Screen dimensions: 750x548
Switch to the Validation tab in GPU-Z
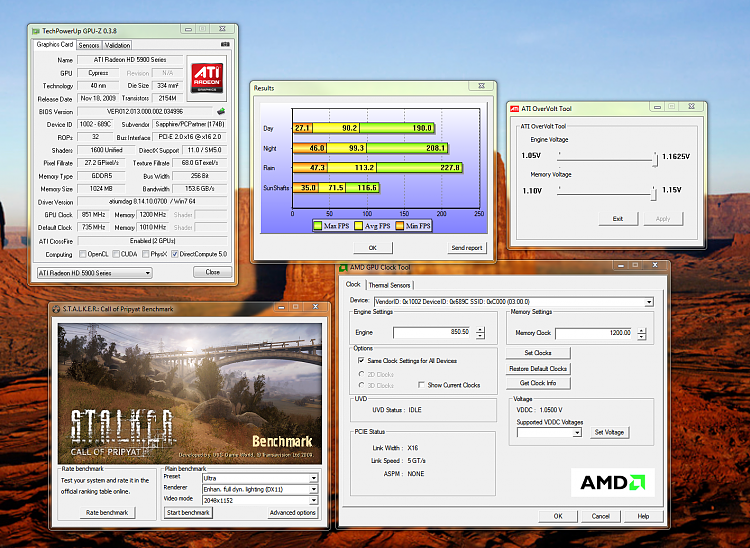(118, 45)
